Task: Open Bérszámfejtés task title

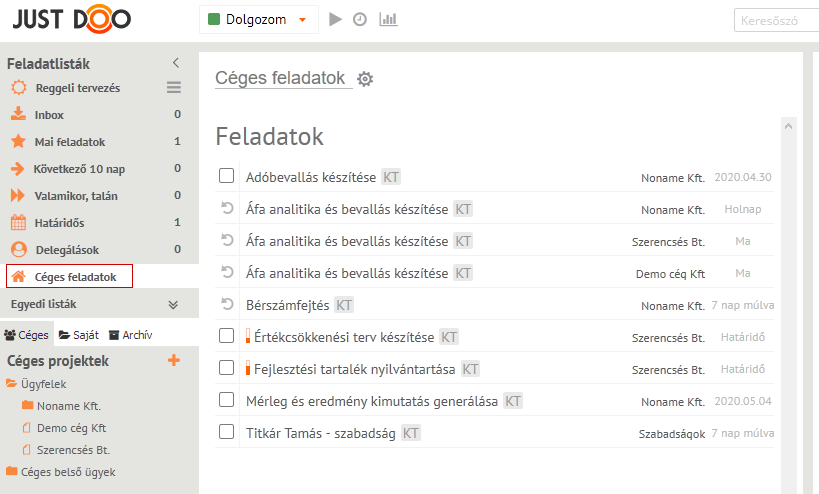Action: (x=288, y=305)
